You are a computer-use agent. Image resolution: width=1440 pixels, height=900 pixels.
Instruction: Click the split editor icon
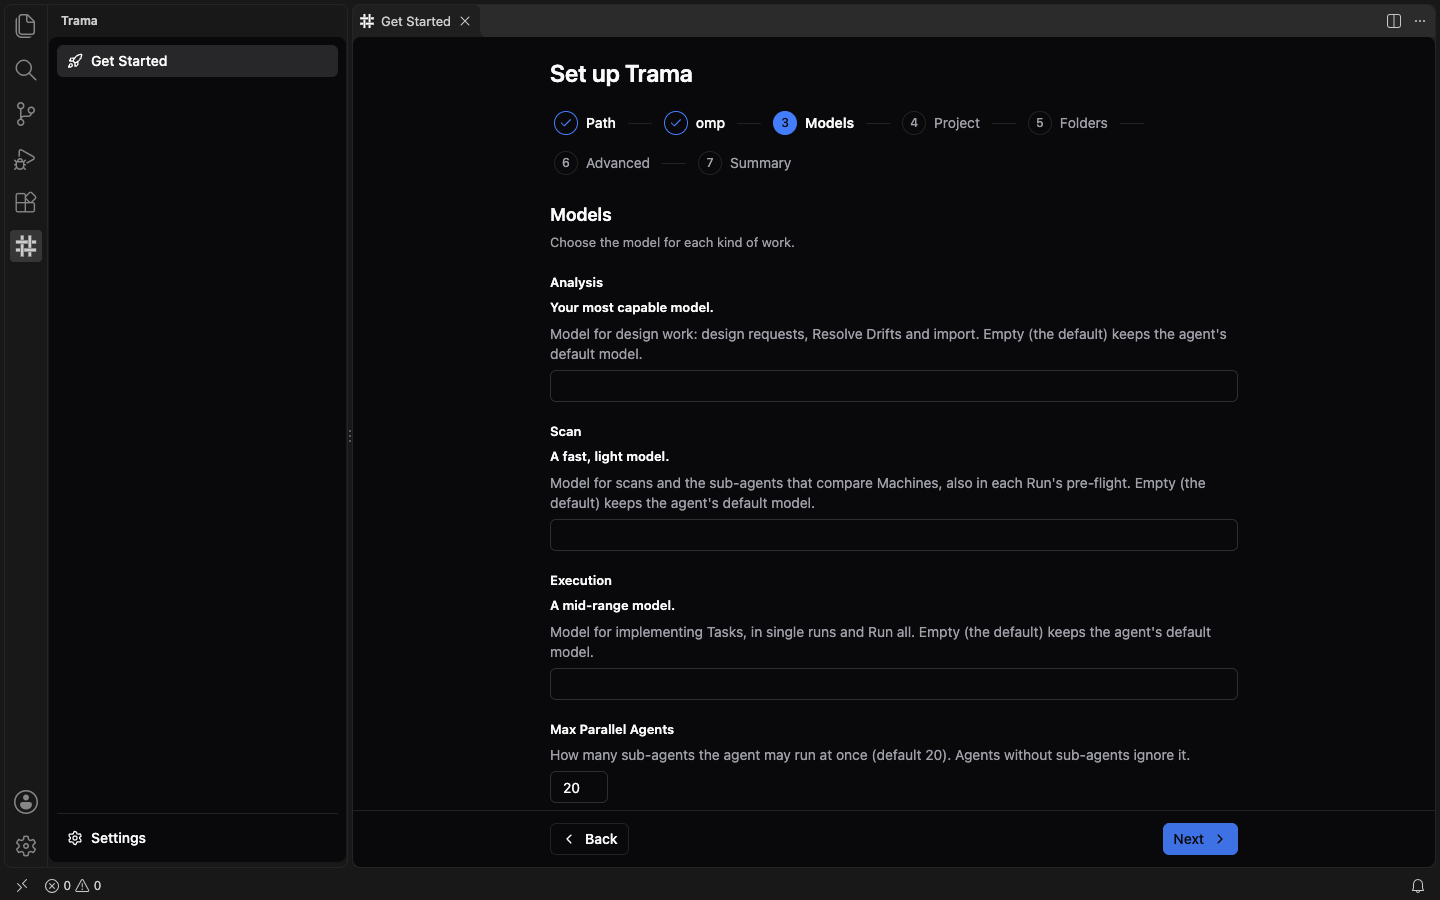click(1394, 21)
